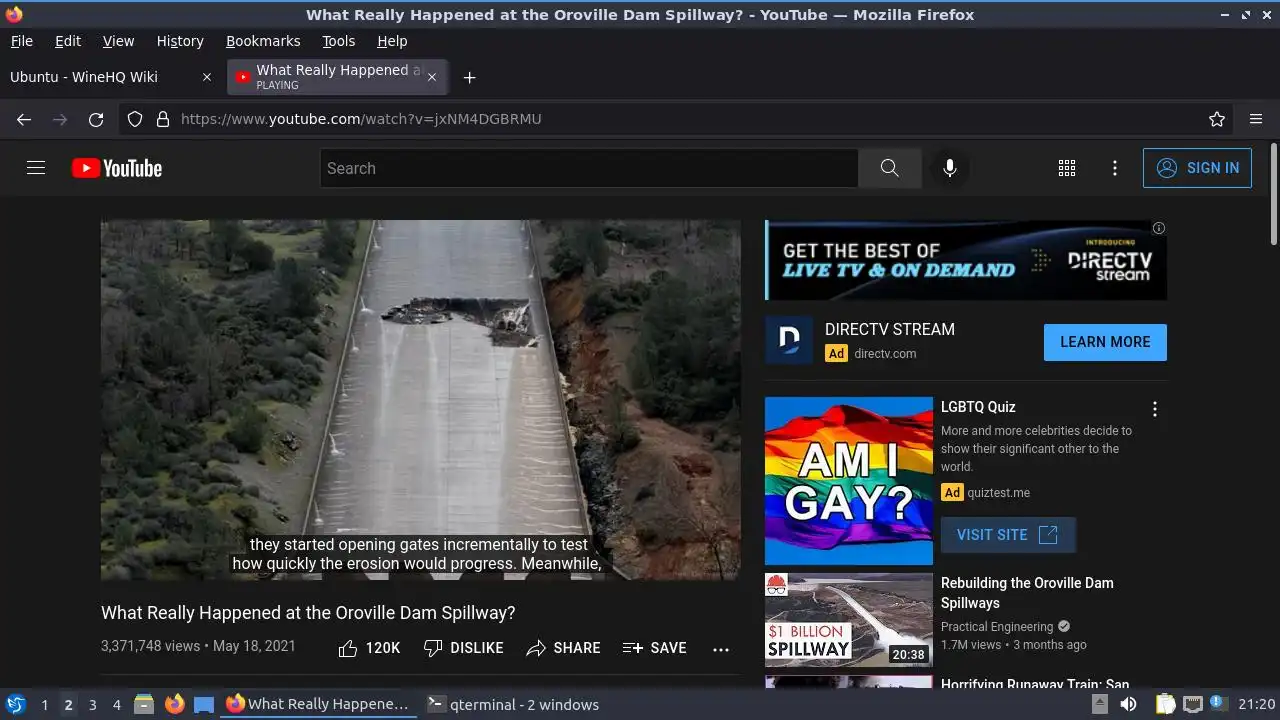This screenshot has height=720, width=1280.
Task: Start voice search with the microphone
Action: pyautogui.click(x=950, y=168)
